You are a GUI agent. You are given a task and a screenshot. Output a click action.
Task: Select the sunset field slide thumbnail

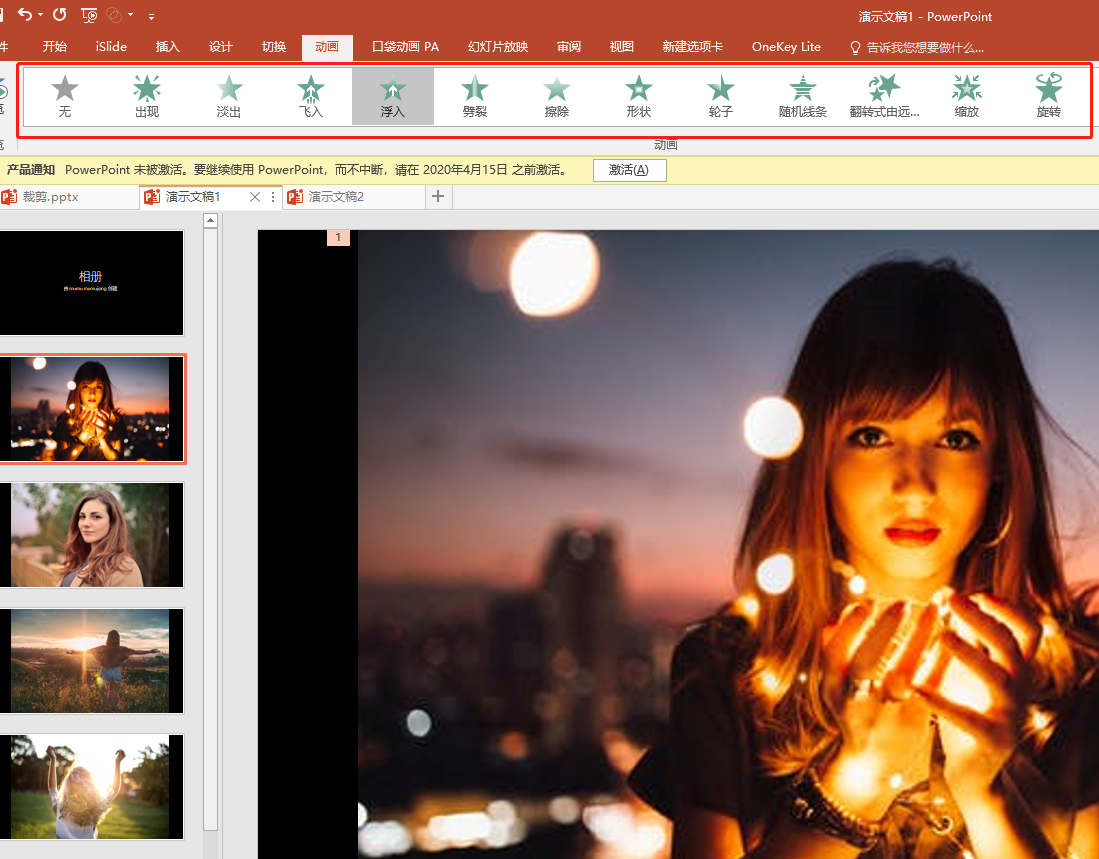point(91,660)
